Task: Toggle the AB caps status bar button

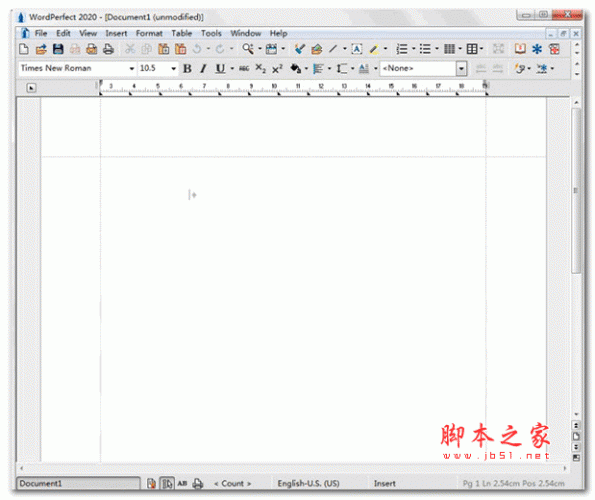Action: pos(182,483)
